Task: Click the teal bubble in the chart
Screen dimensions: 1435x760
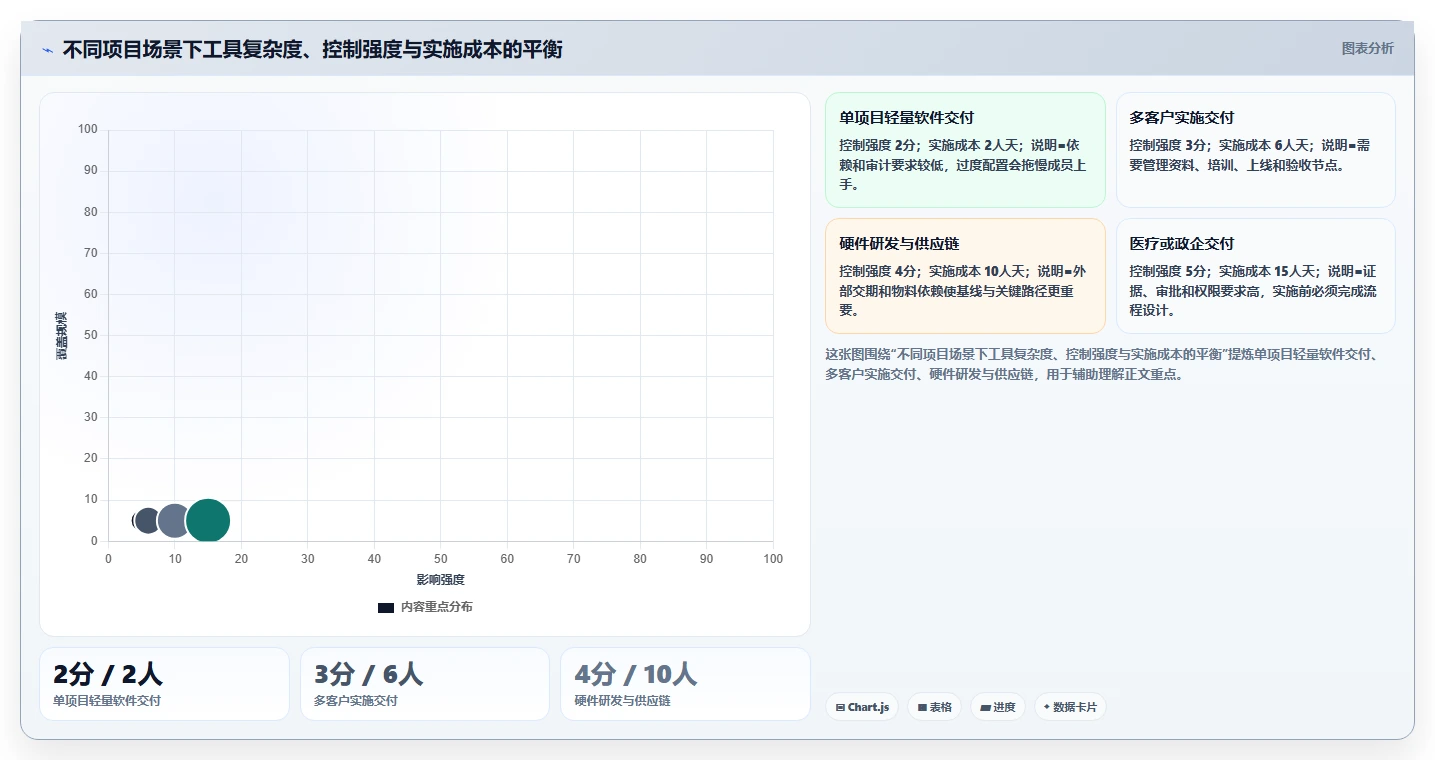Action: 208,520
